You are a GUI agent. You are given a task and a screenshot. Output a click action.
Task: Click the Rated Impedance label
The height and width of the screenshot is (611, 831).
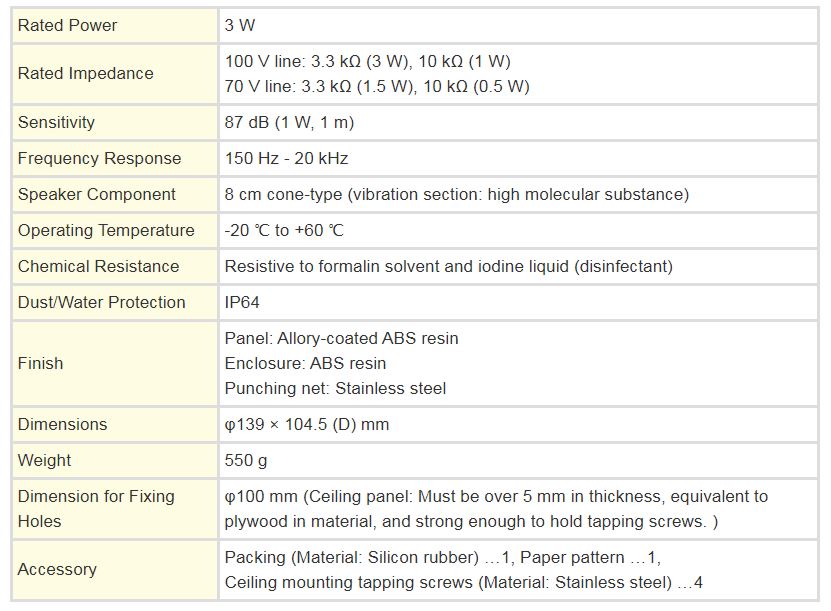[85, 73]
